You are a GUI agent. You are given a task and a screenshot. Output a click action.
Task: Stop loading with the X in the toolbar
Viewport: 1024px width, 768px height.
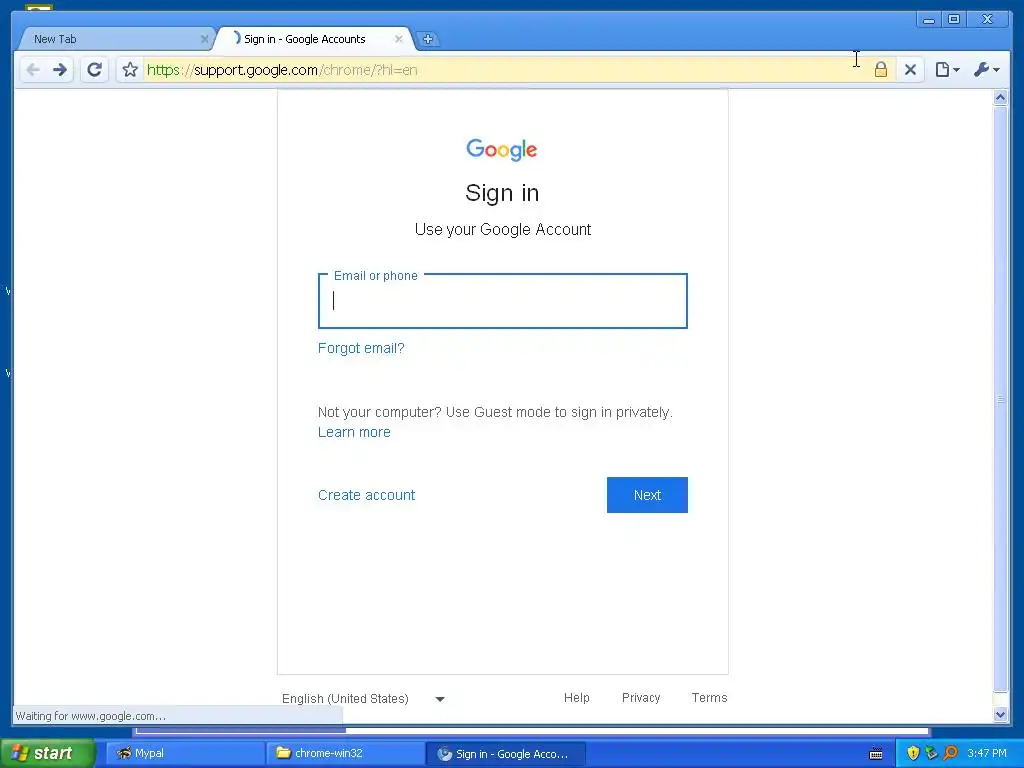(x=910, y=70)
